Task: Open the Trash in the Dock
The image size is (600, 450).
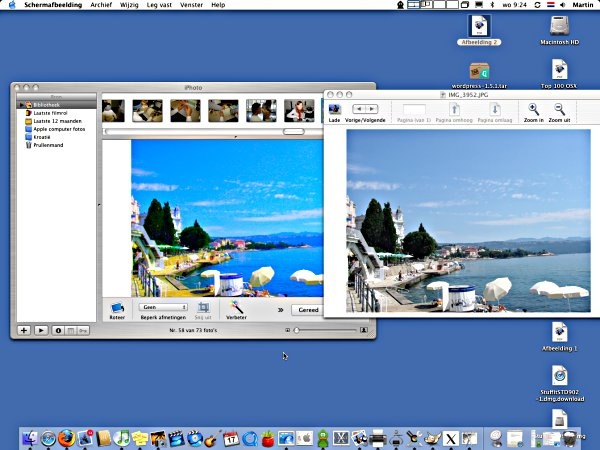Action: [570, 439]
